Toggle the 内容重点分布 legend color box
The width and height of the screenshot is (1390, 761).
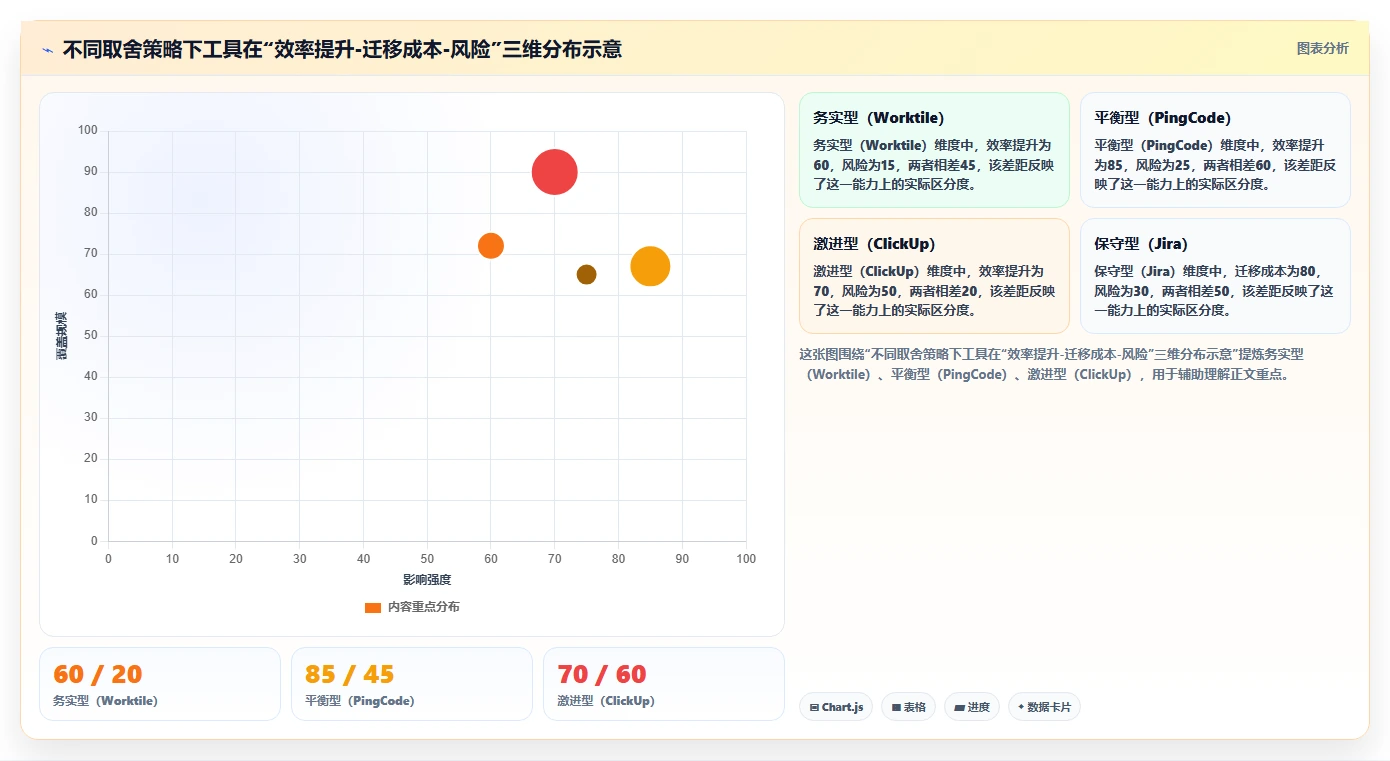pos(373,607)
